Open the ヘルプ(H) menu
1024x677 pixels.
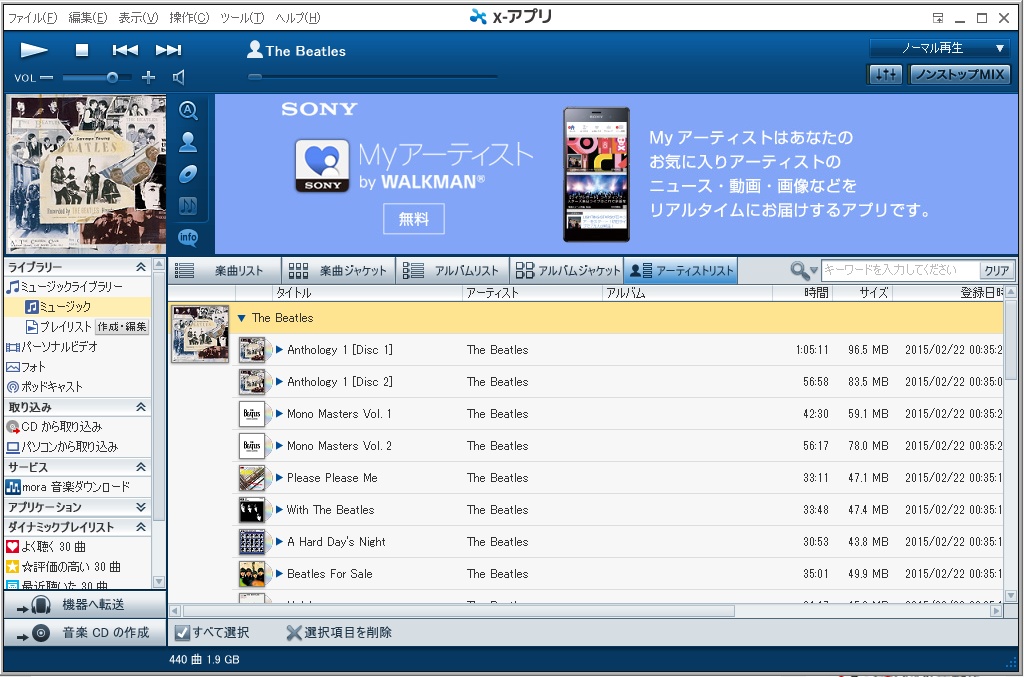(x=298, y=18)
